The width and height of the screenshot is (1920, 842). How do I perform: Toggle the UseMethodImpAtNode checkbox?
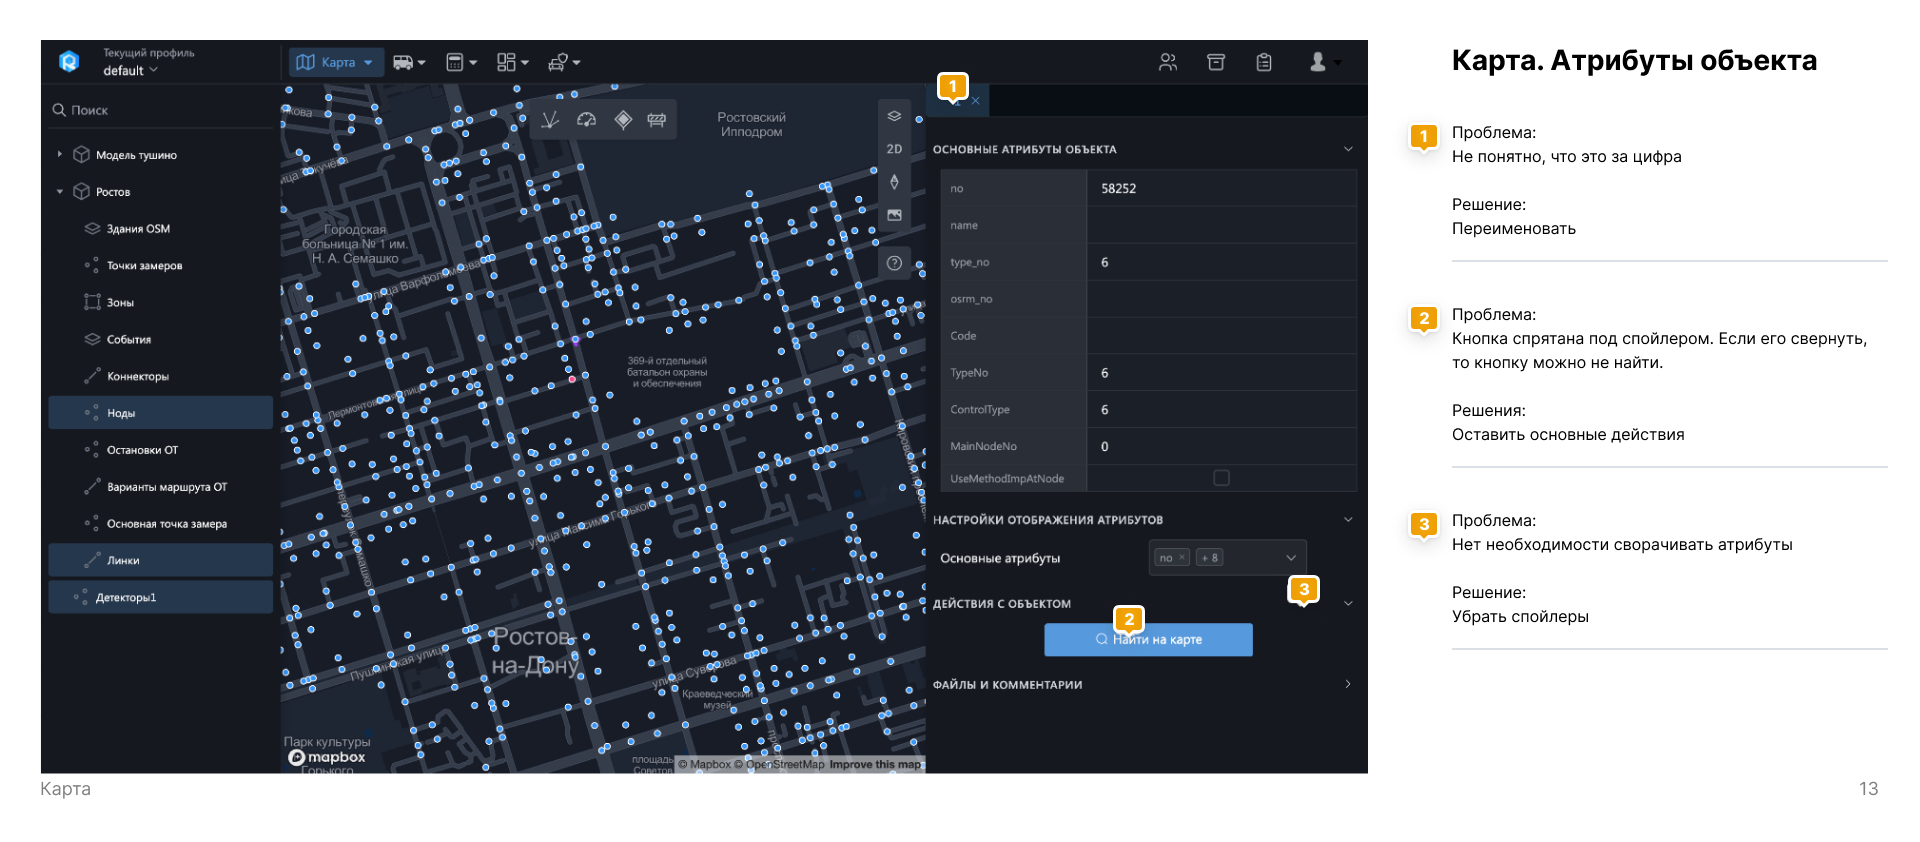coord(1221,478)
